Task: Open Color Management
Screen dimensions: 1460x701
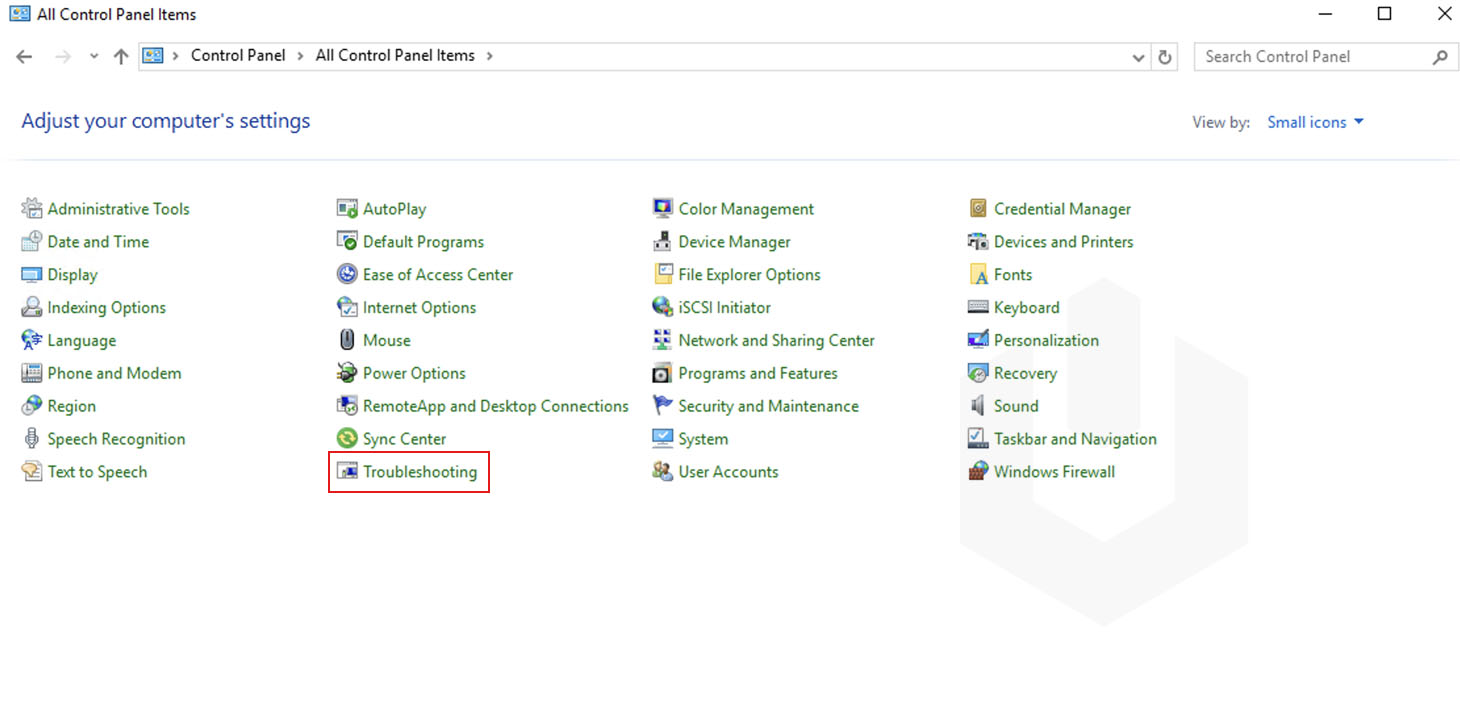Action: [x=746, y=208]
